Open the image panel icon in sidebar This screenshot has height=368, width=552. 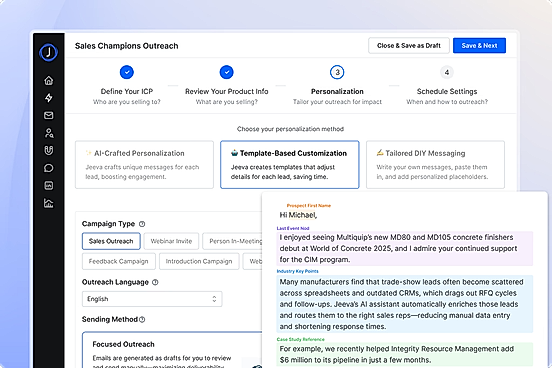(x=49, y=186)
